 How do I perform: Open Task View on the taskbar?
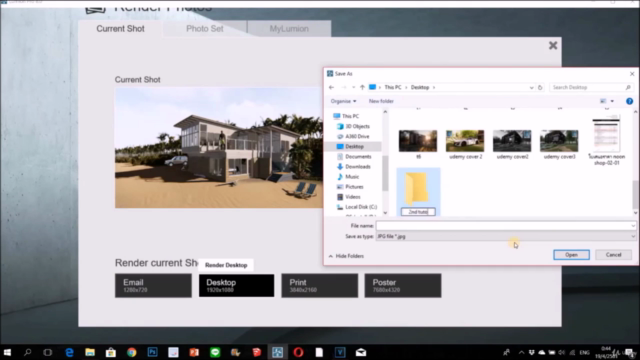48,352
